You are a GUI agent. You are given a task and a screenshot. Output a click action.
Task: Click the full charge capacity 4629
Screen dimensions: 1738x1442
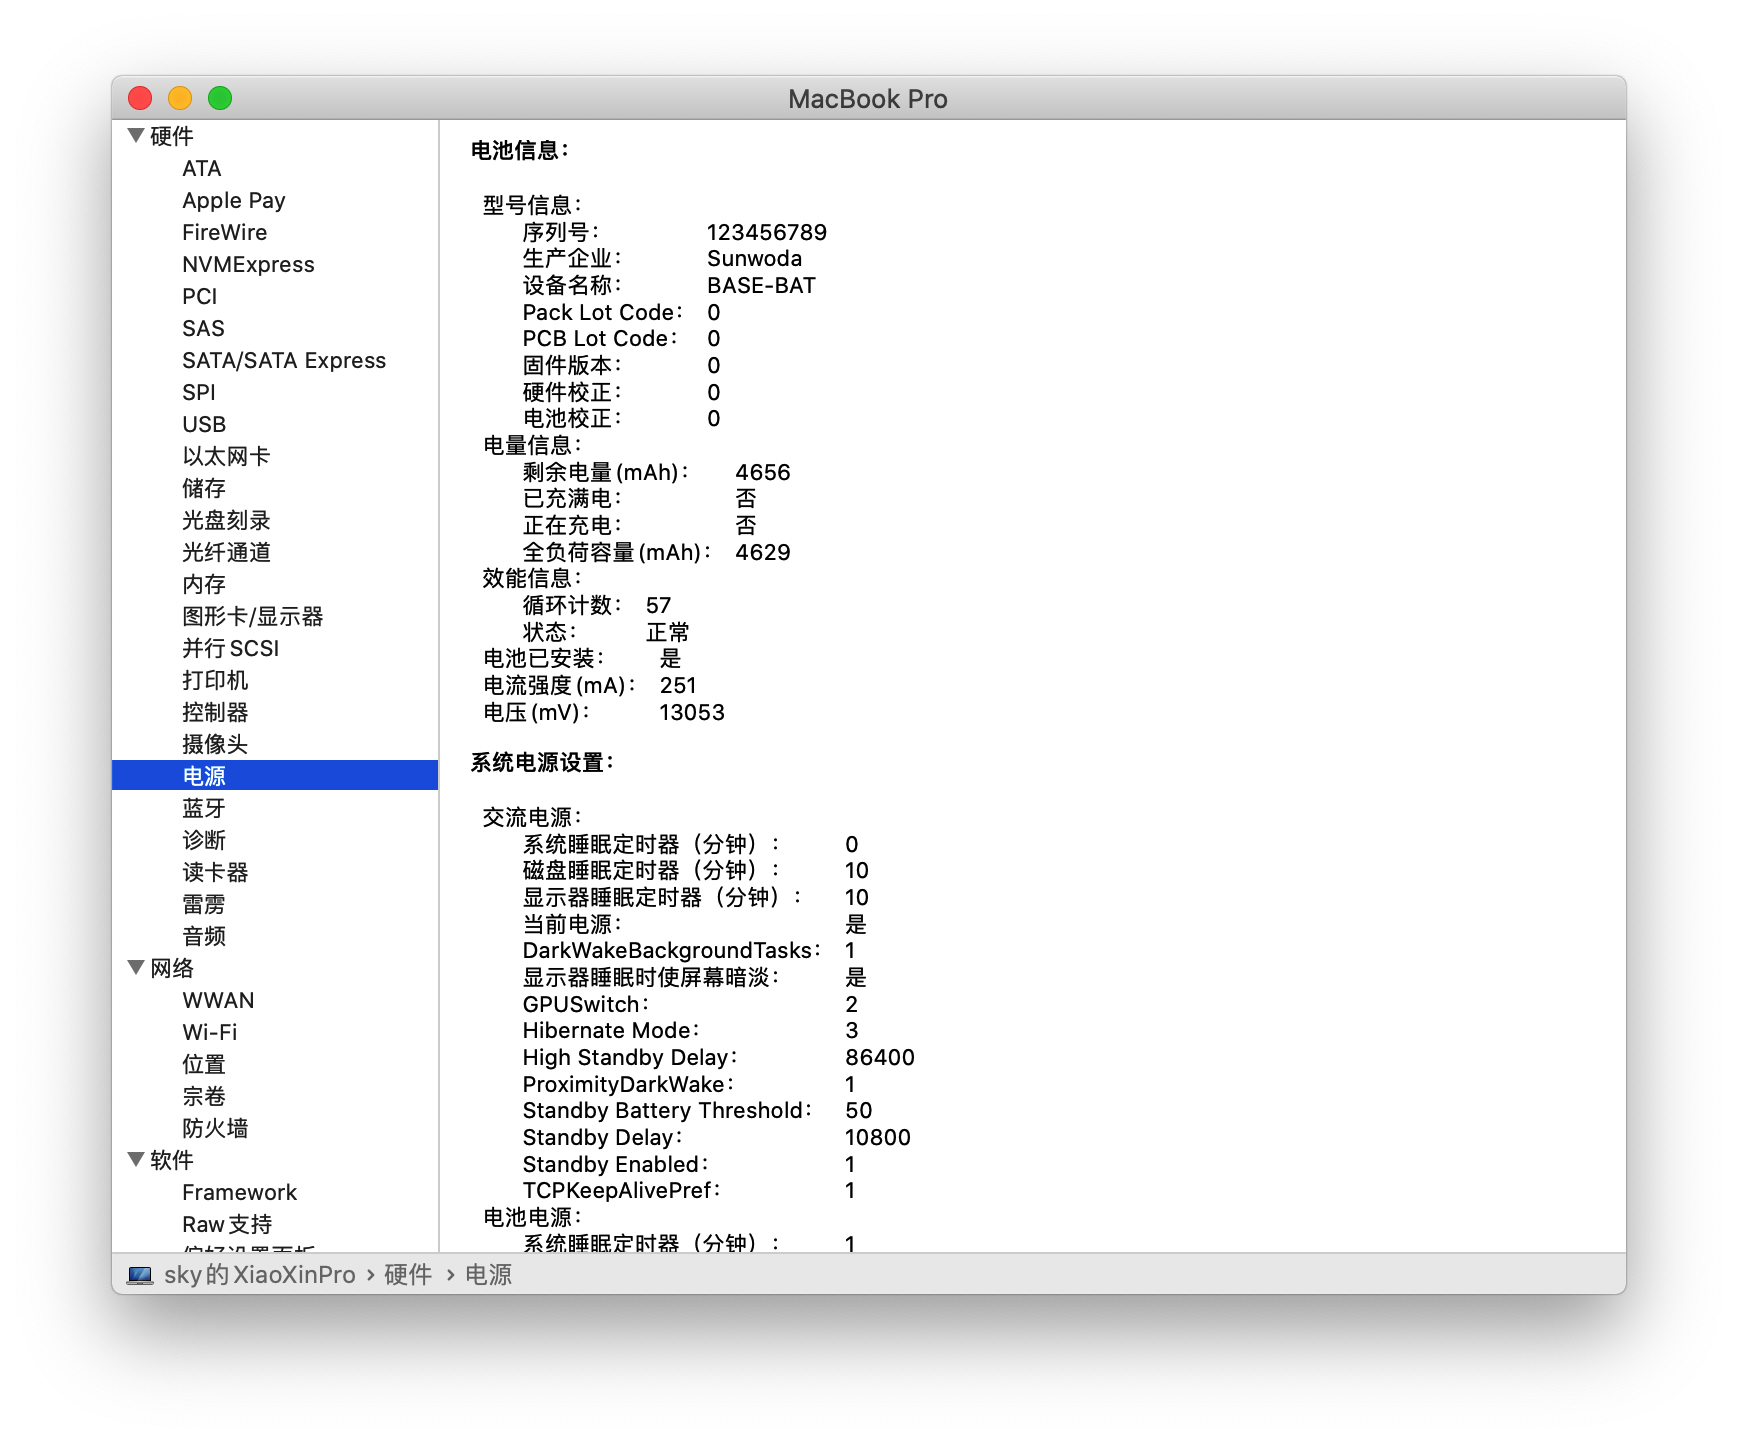(x=763, y=552)
